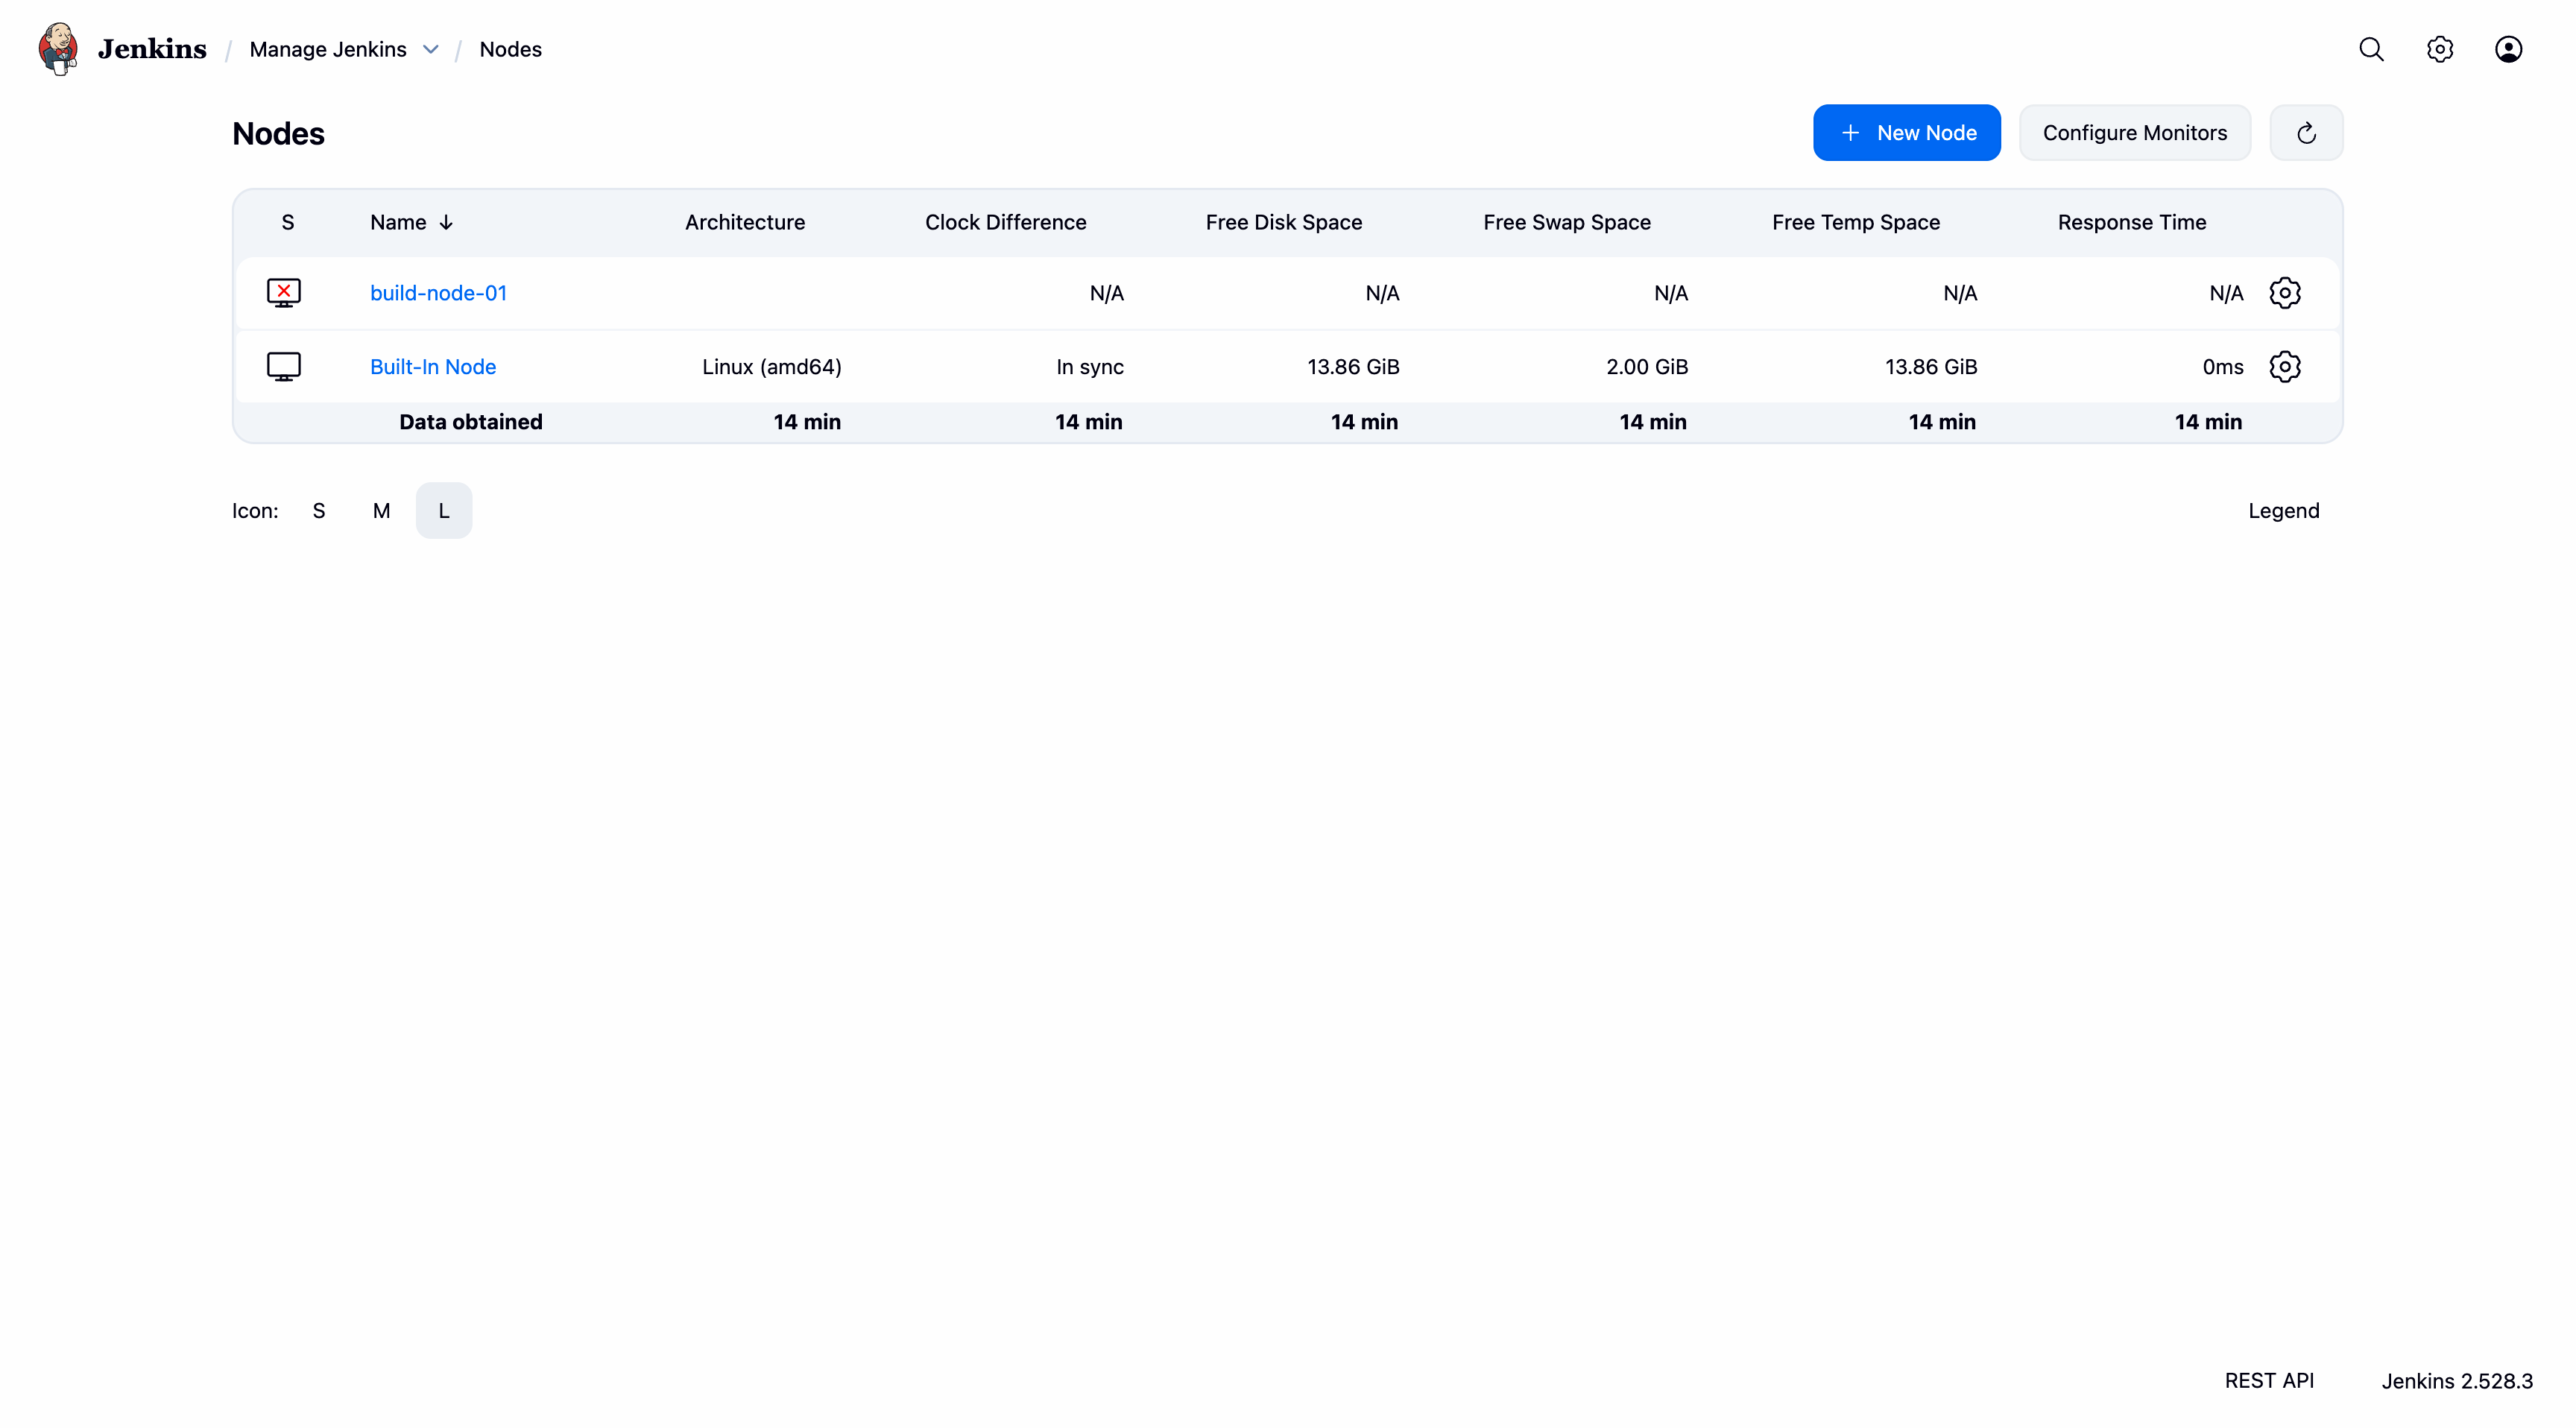Set icon size to Medium
This screenshot has height=1428, width=2576.
click(381, 511)
